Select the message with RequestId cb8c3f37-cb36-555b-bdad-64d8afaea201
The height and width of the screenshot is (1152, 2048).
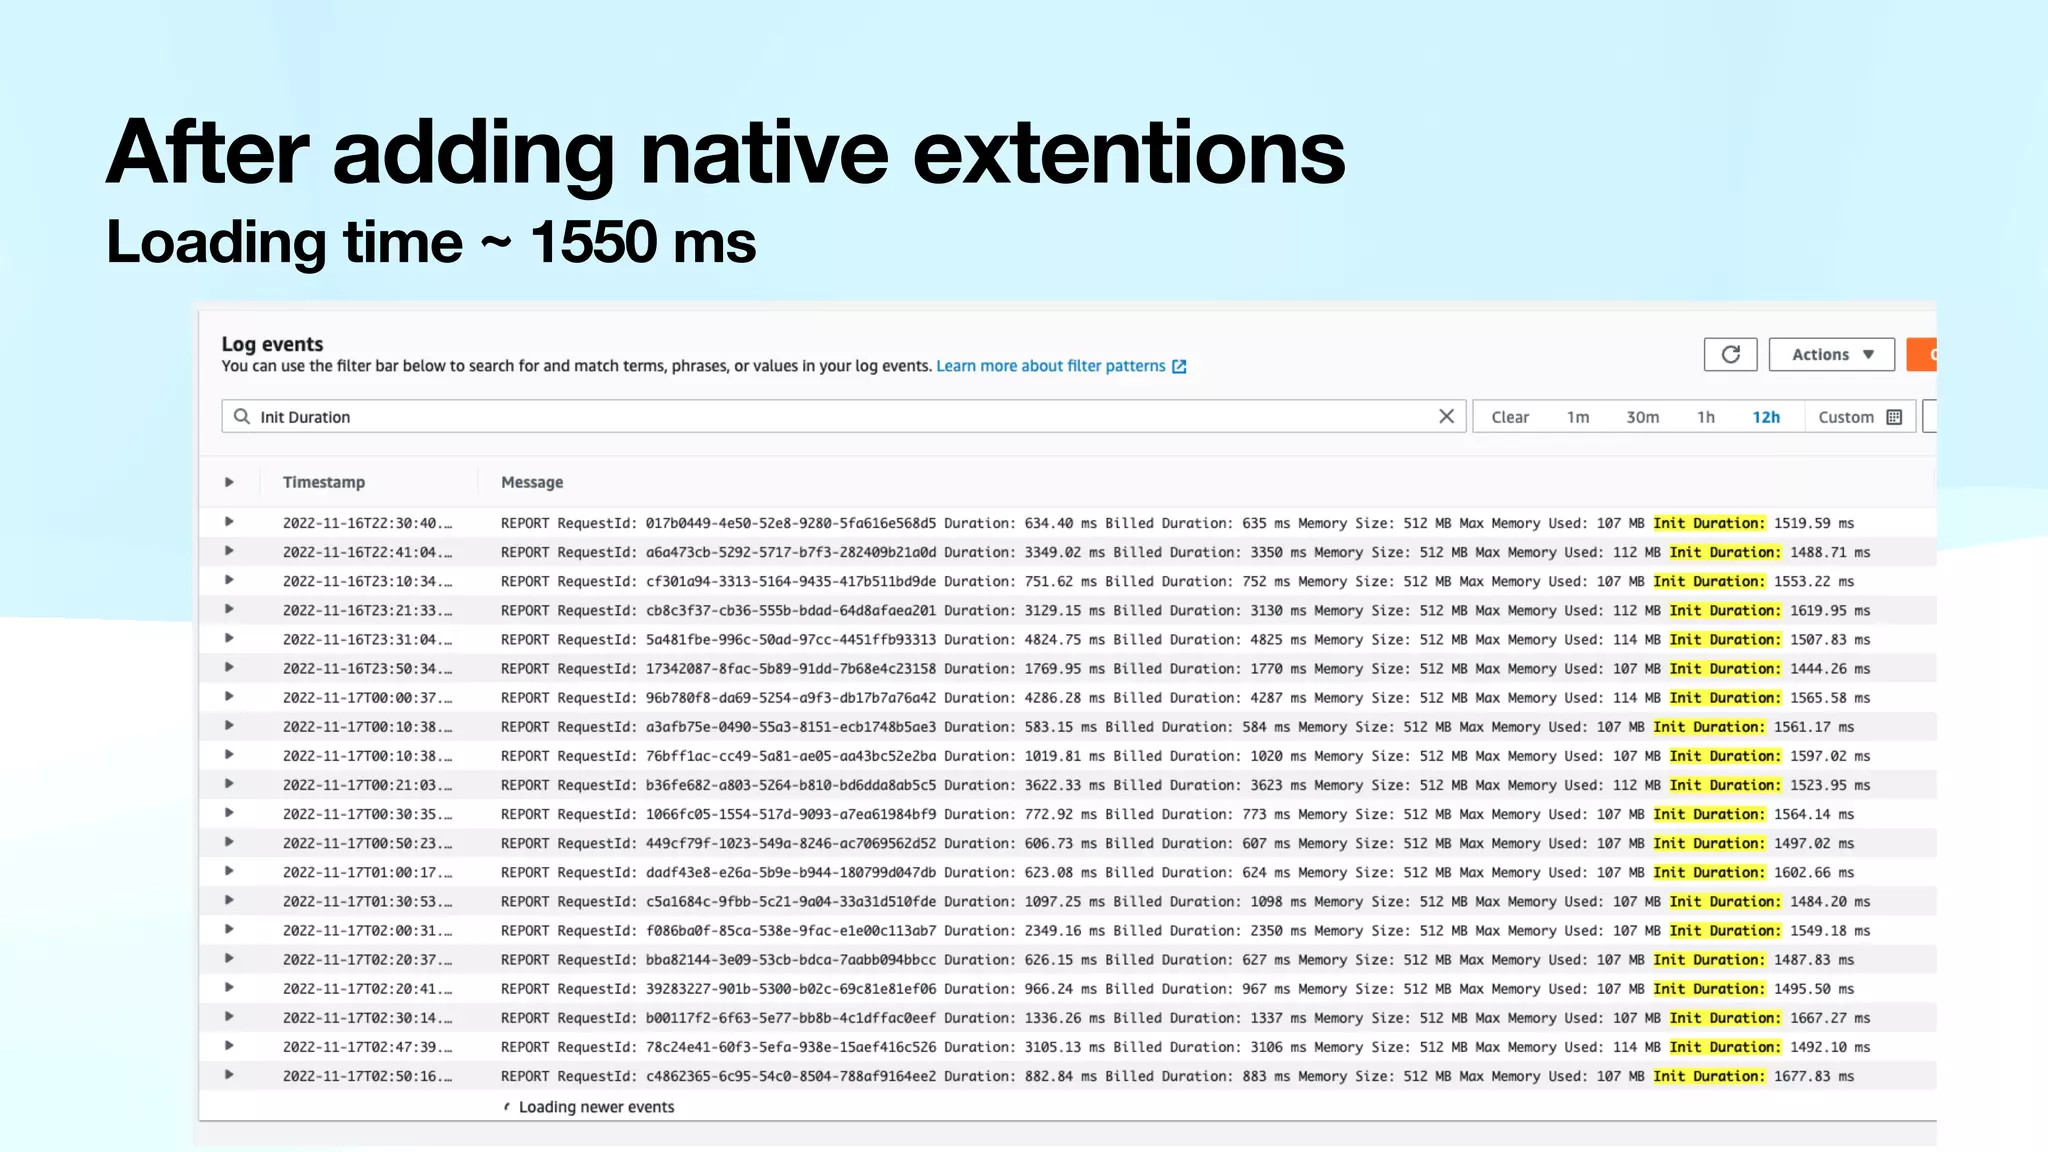pos(1185,610)
